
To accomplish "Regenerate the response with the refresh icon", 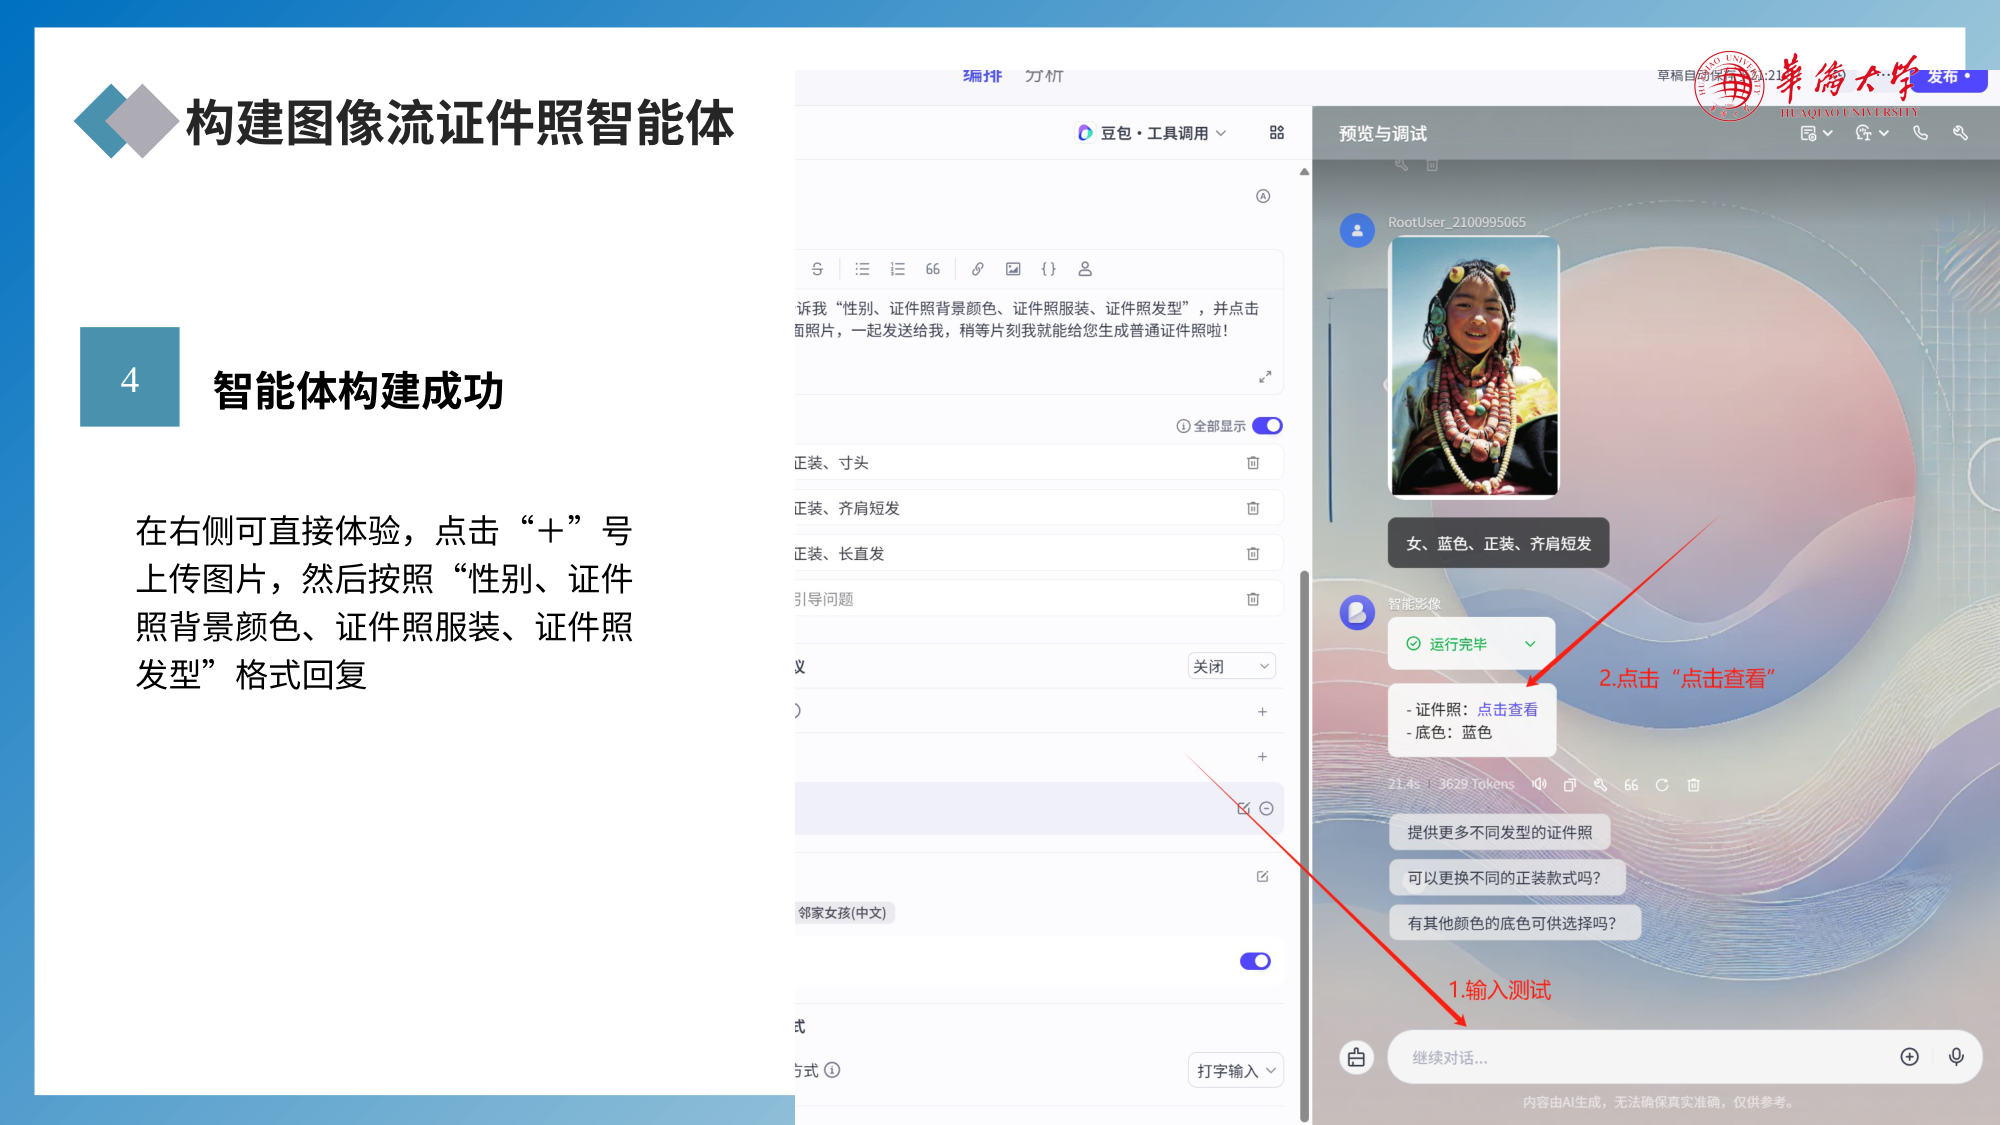I will 1662,785.
